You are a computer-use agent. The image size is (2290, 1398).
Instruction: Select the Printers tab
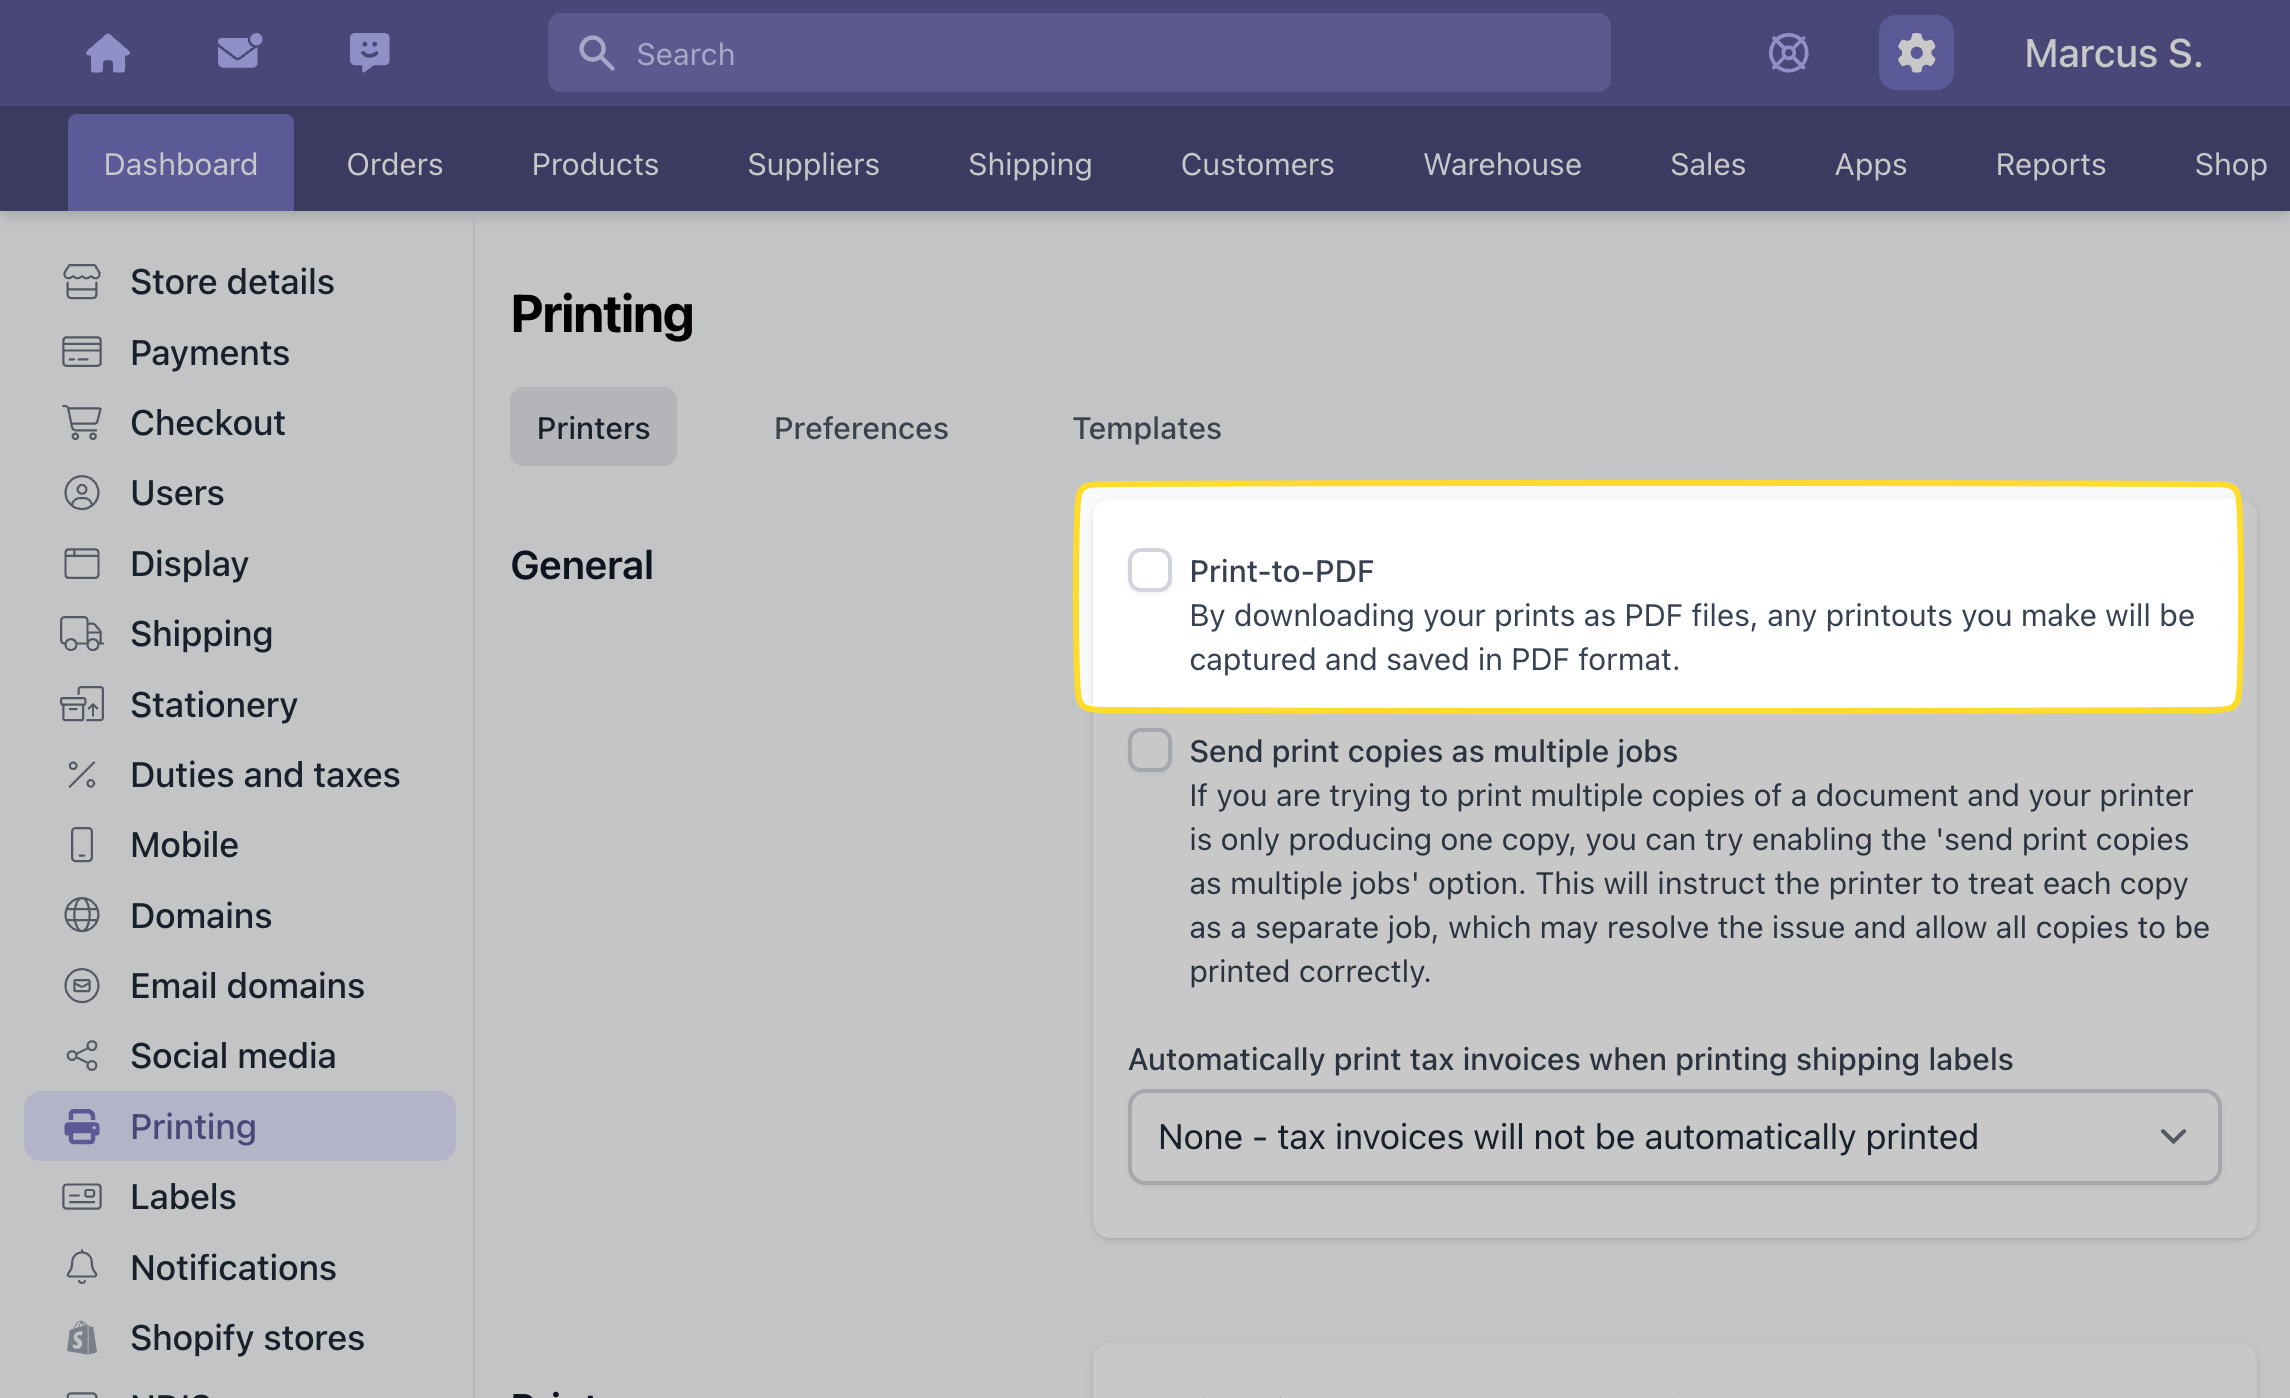[x=593, y=428]
